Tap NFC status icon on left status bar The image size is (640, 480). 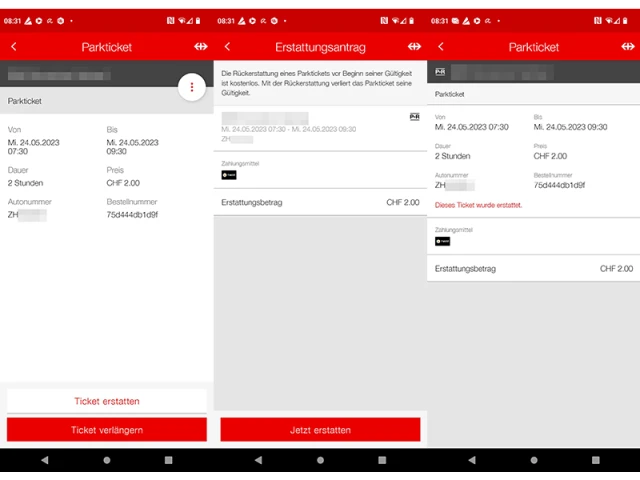[x=171, y=20]
